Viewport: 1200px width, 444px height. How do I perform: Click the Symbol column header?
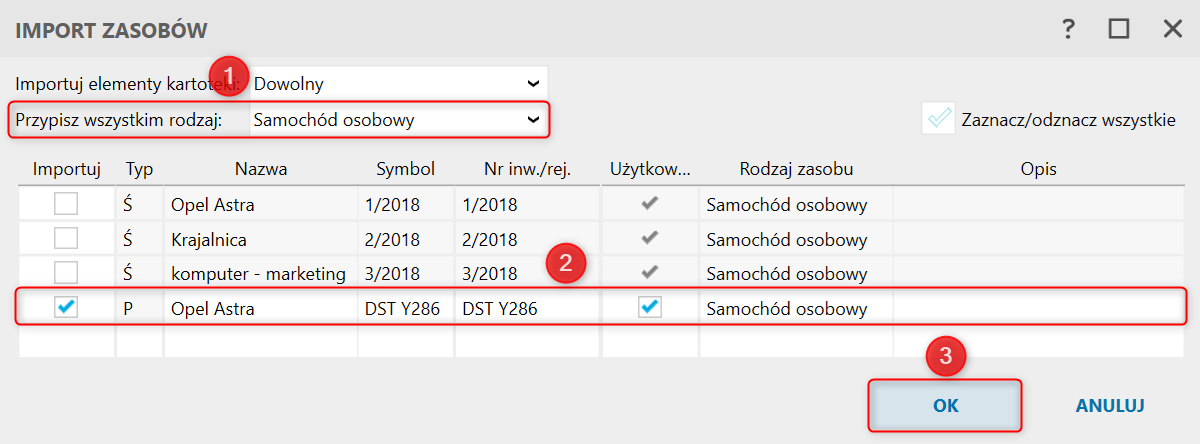click(x=405, y=169)
